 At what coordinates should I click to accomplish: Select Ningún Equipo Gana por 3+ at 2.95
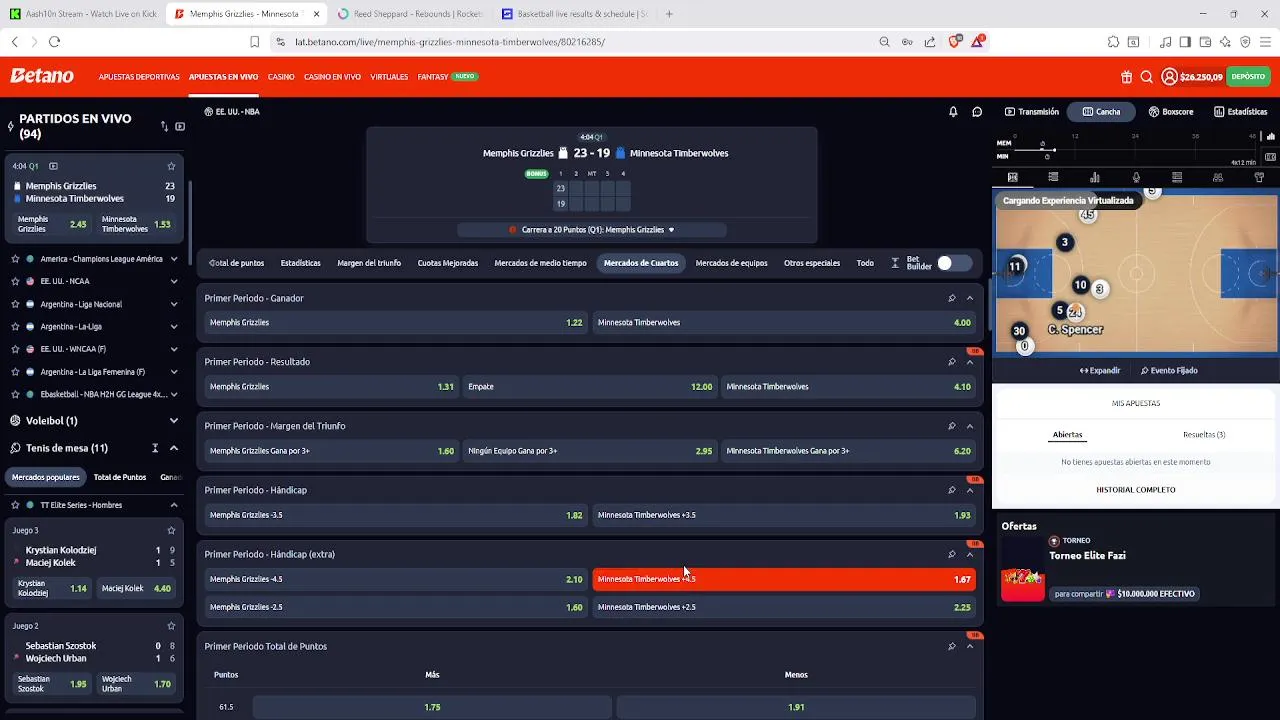[590, 451]
